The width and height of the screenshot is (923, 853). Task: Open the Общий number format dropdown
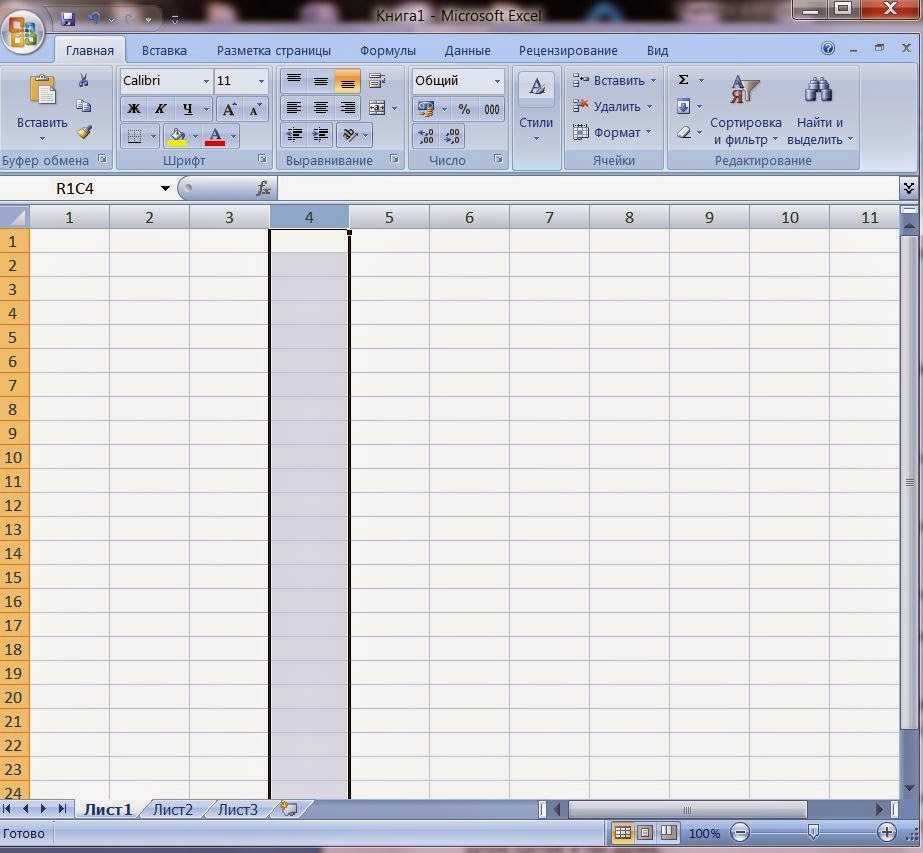(x=497, y=81)
